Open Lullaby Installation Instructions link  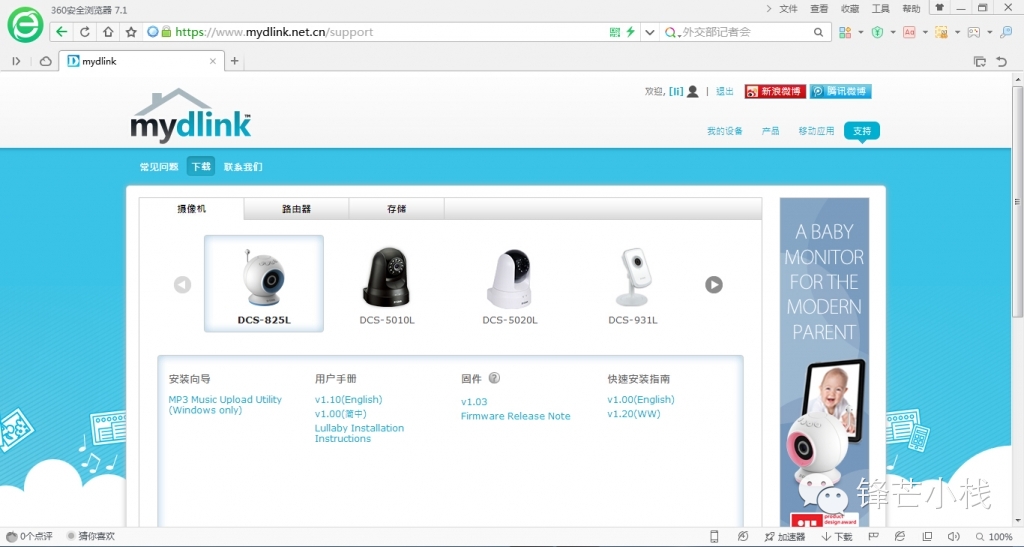click(359, 433)
